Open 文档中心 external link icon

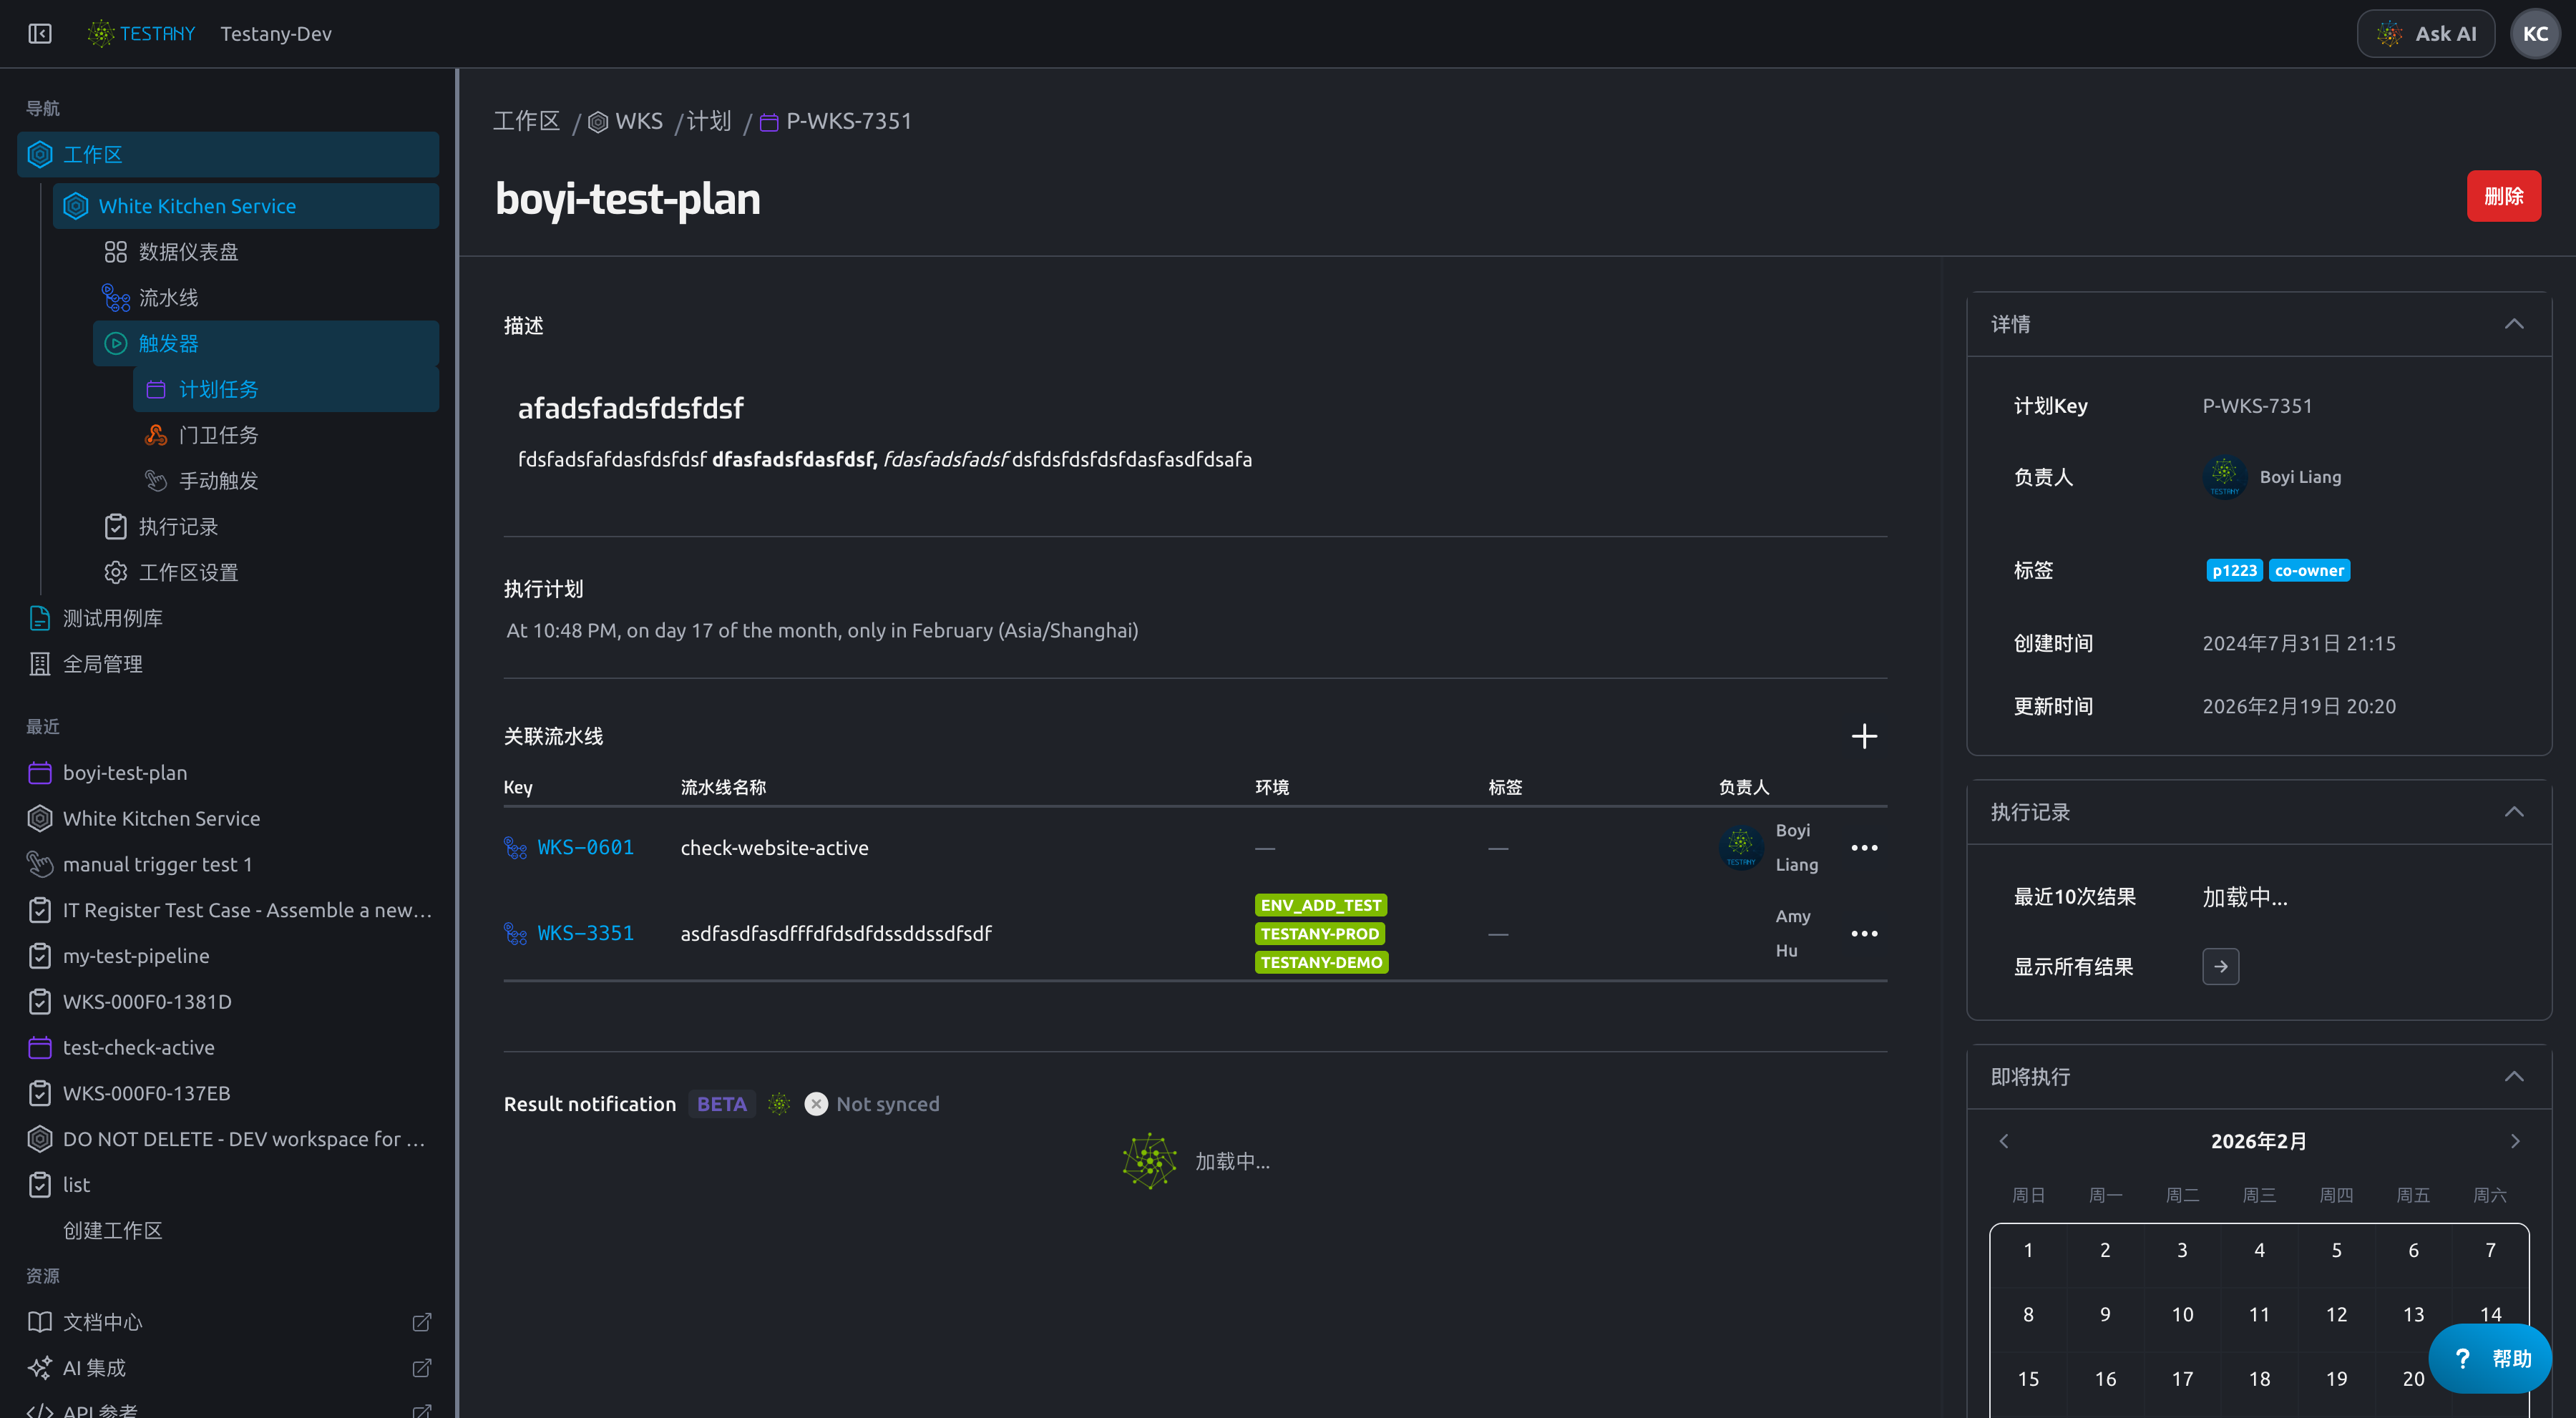422,1322
